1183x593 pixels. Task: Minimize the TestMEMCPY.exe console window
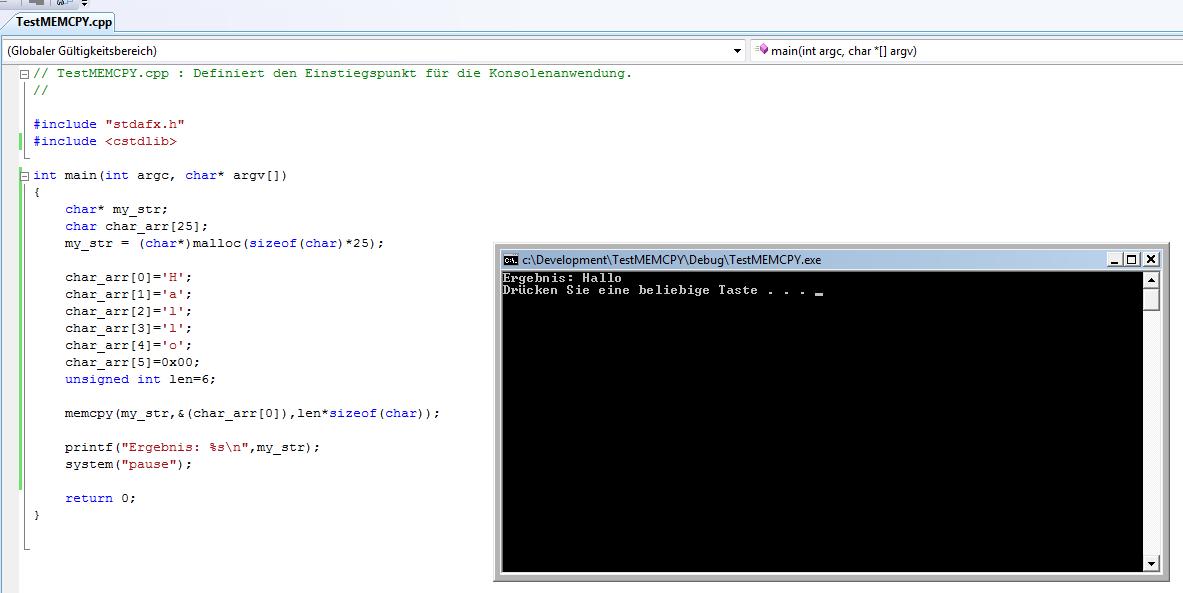(x=1115, y=260)
